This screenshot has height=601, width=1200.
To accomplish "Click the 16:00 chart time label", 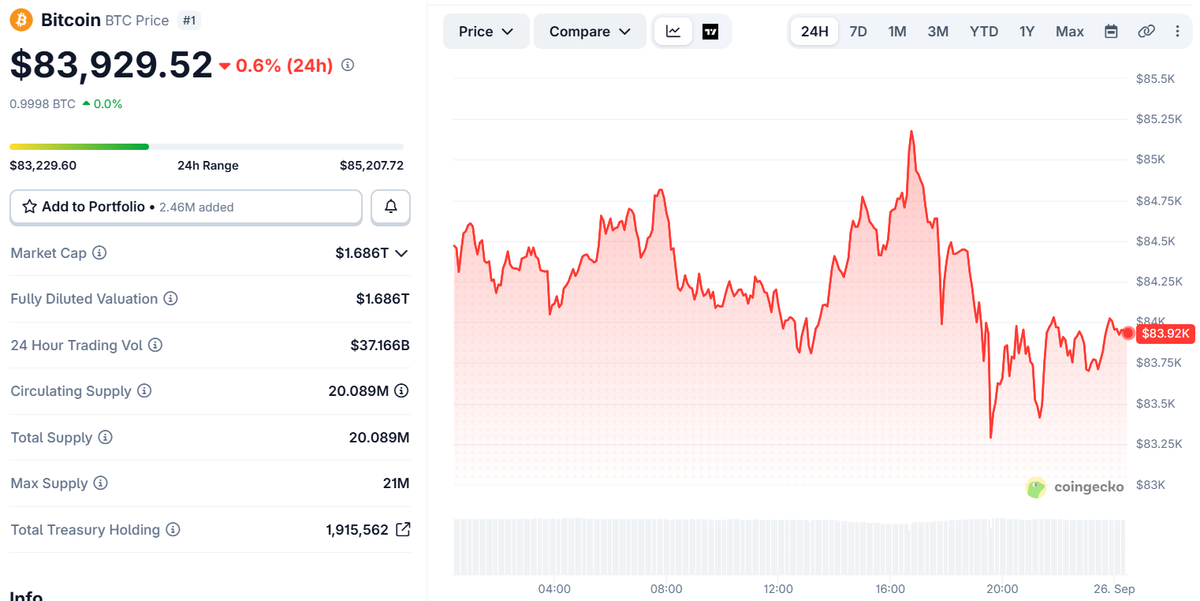I will click(890, 589).
